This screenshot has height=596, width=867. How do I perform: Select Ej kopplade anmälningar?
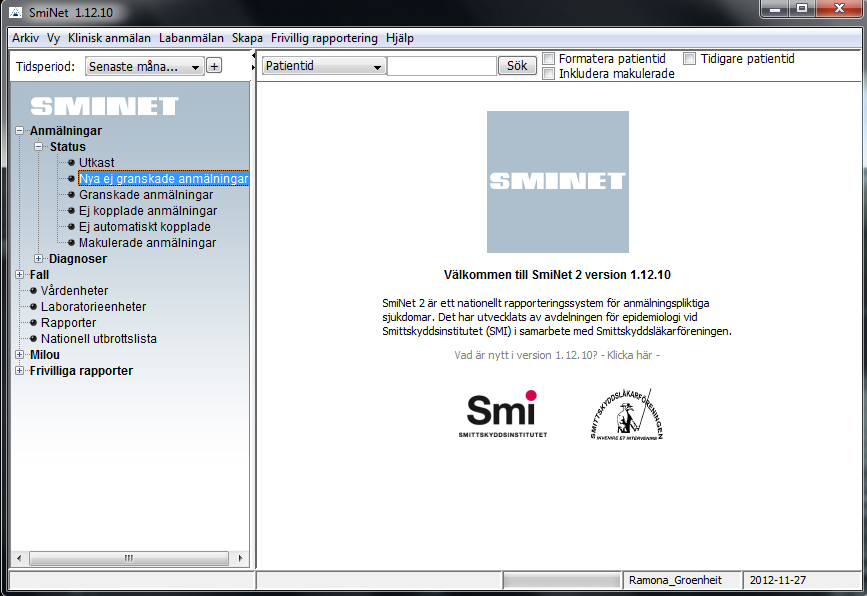pyautogui.click(x=148, y=211)
